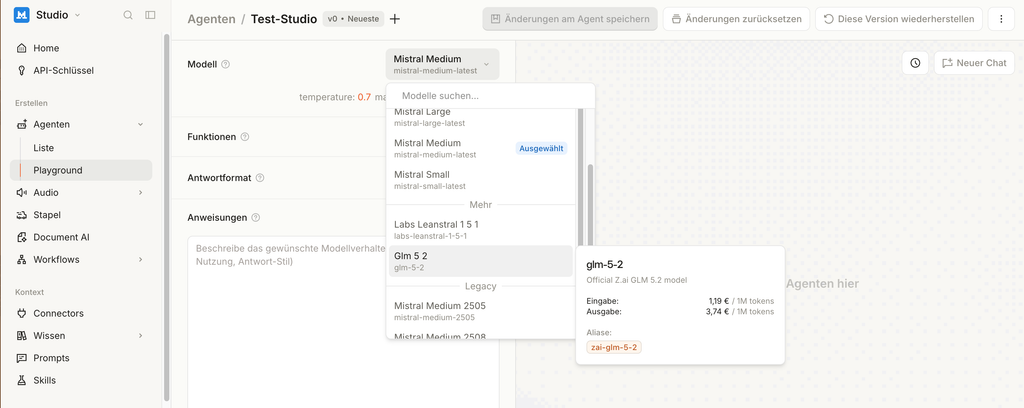
Task: Click the Document AI icon
Action: (22, 237)
